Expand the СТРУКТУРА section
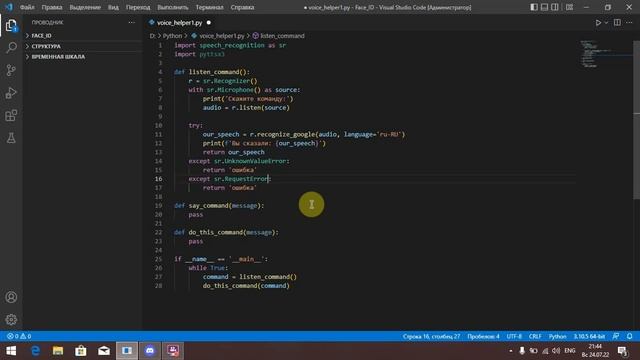The height and width of the screenshot is (360, 640). click(82, 47)
